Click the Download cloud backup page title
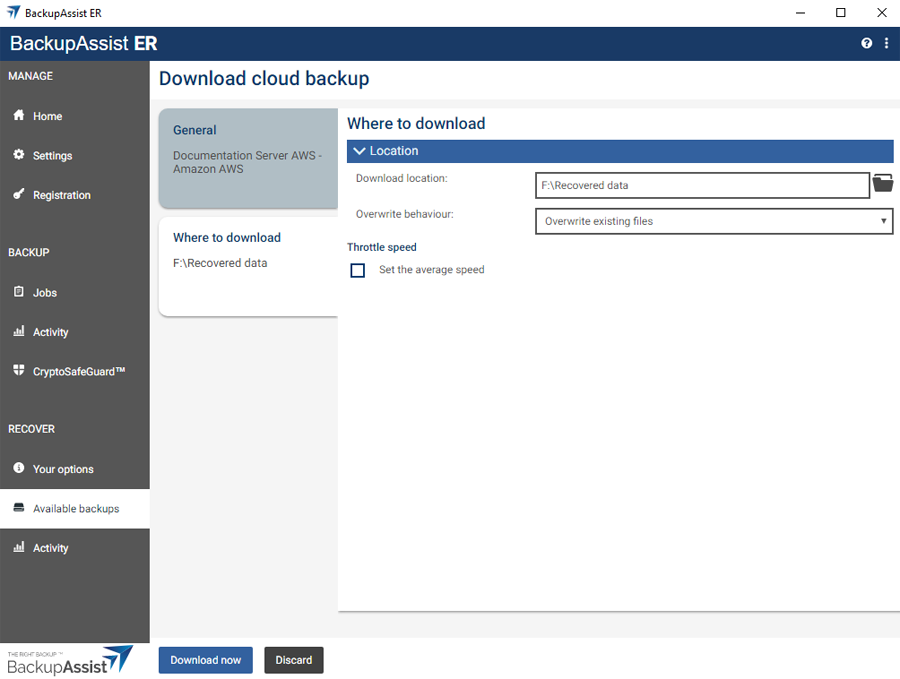The width and height of the screenshot is (900, 679). click(x=264, y=79)
